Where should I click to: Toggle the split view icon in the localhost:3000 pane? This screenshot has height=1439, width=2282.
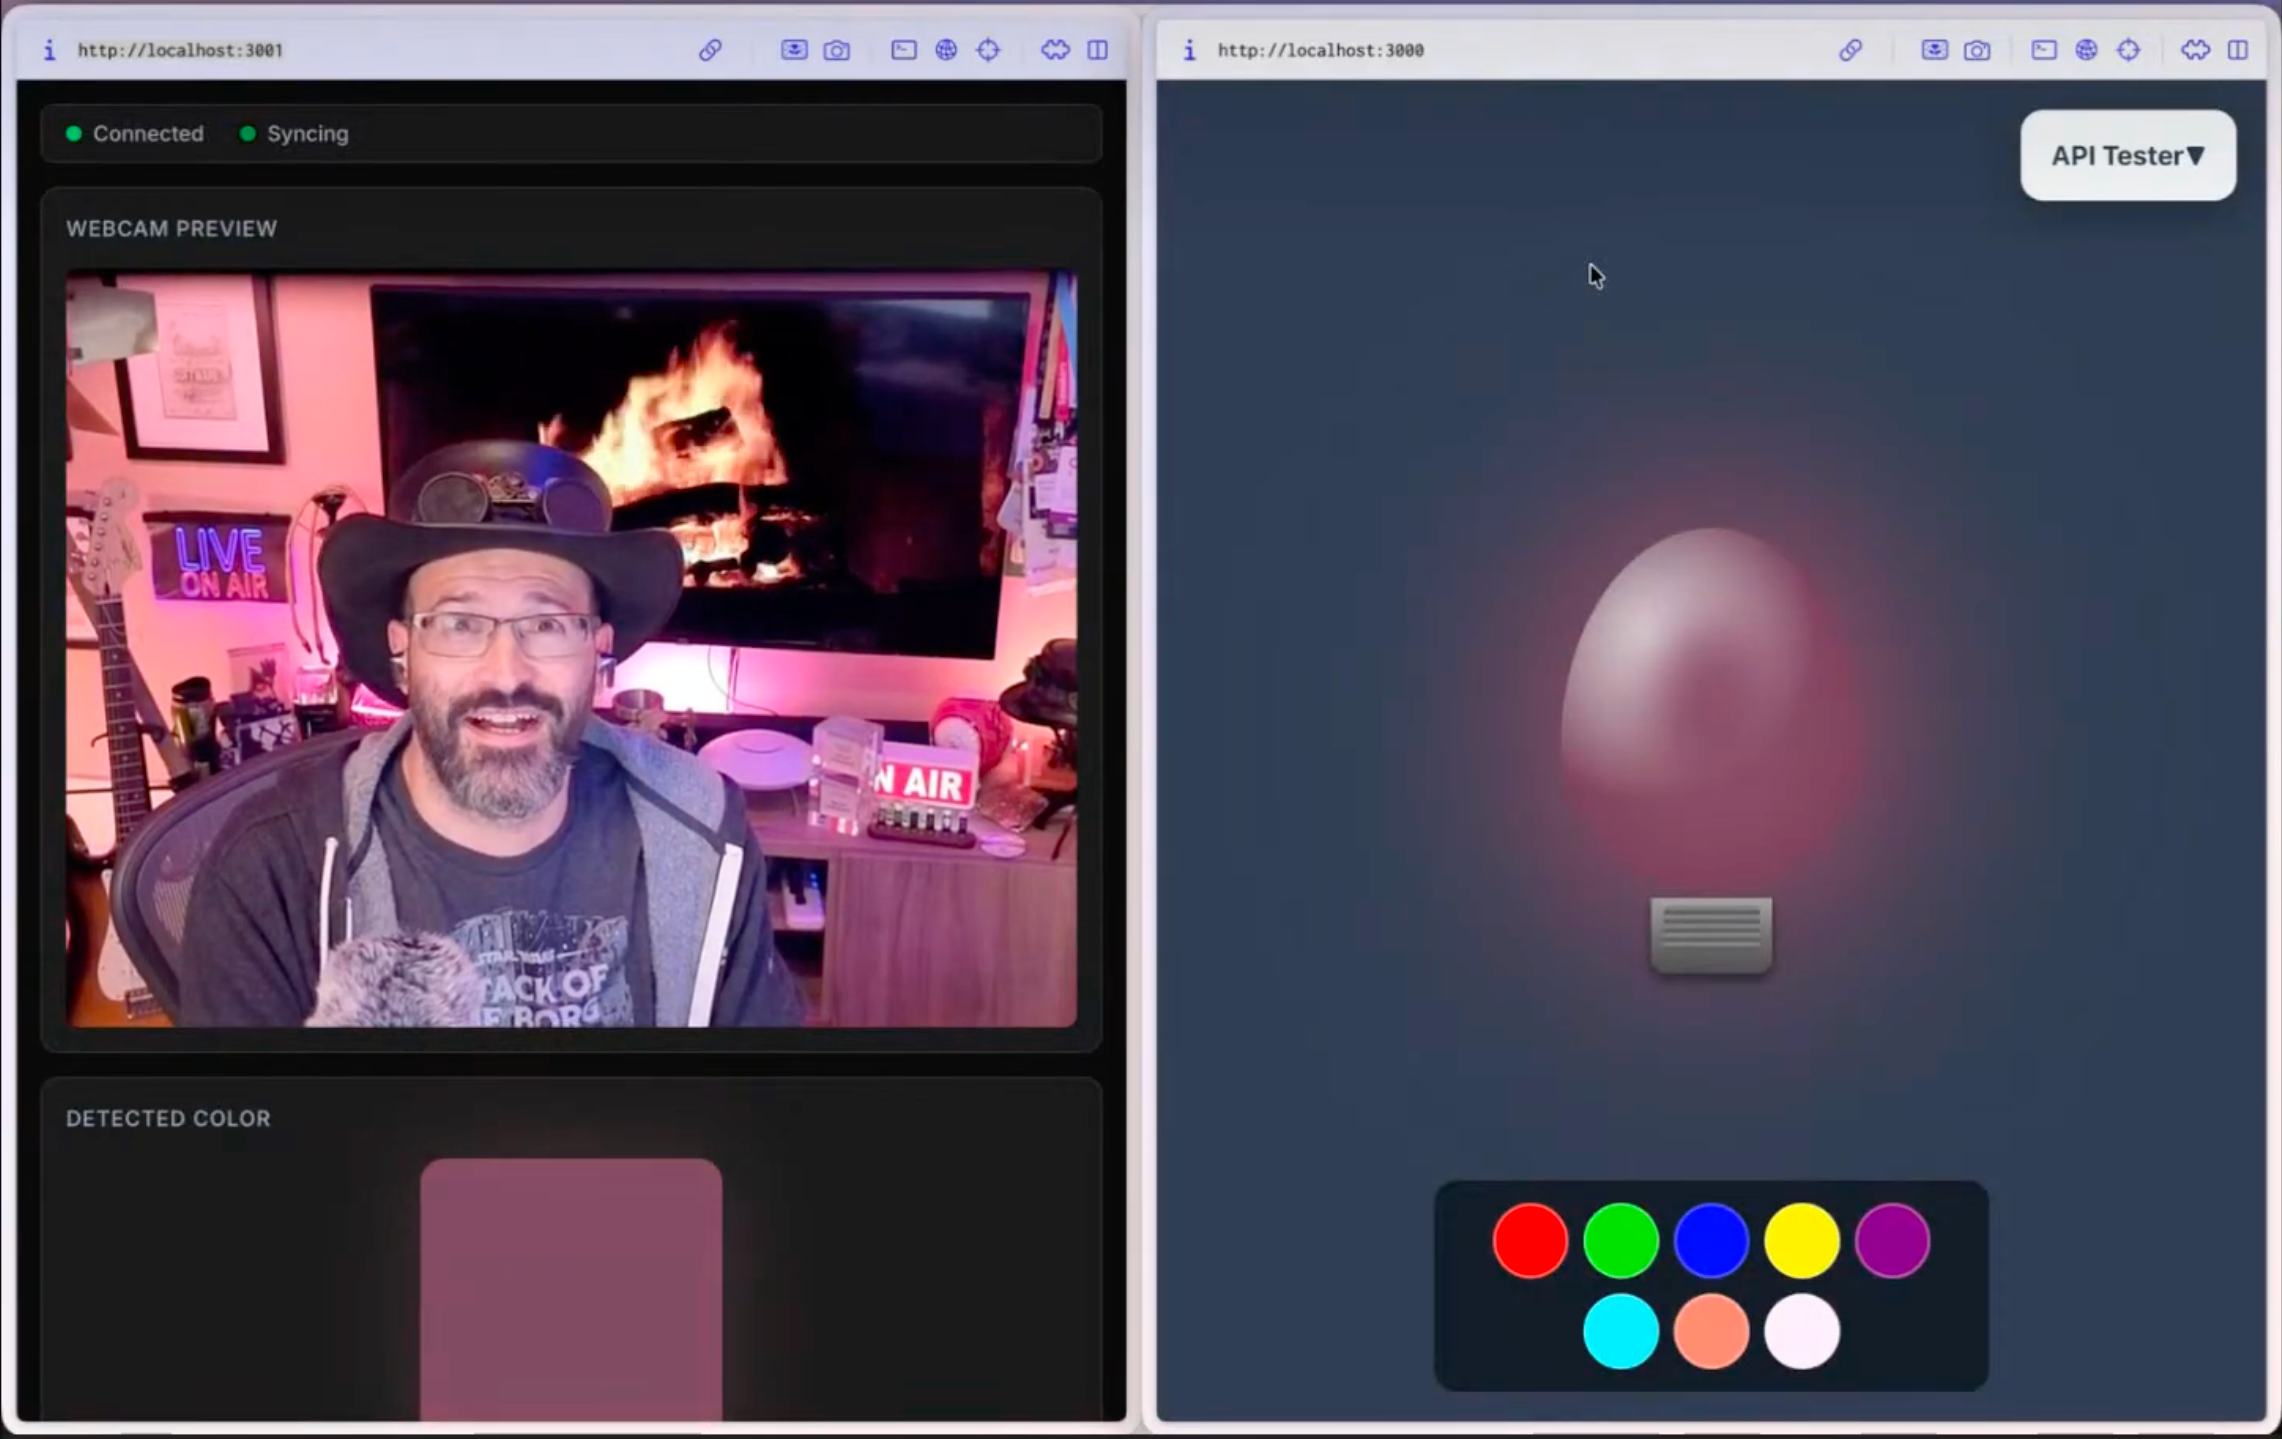click(2238, 50)
